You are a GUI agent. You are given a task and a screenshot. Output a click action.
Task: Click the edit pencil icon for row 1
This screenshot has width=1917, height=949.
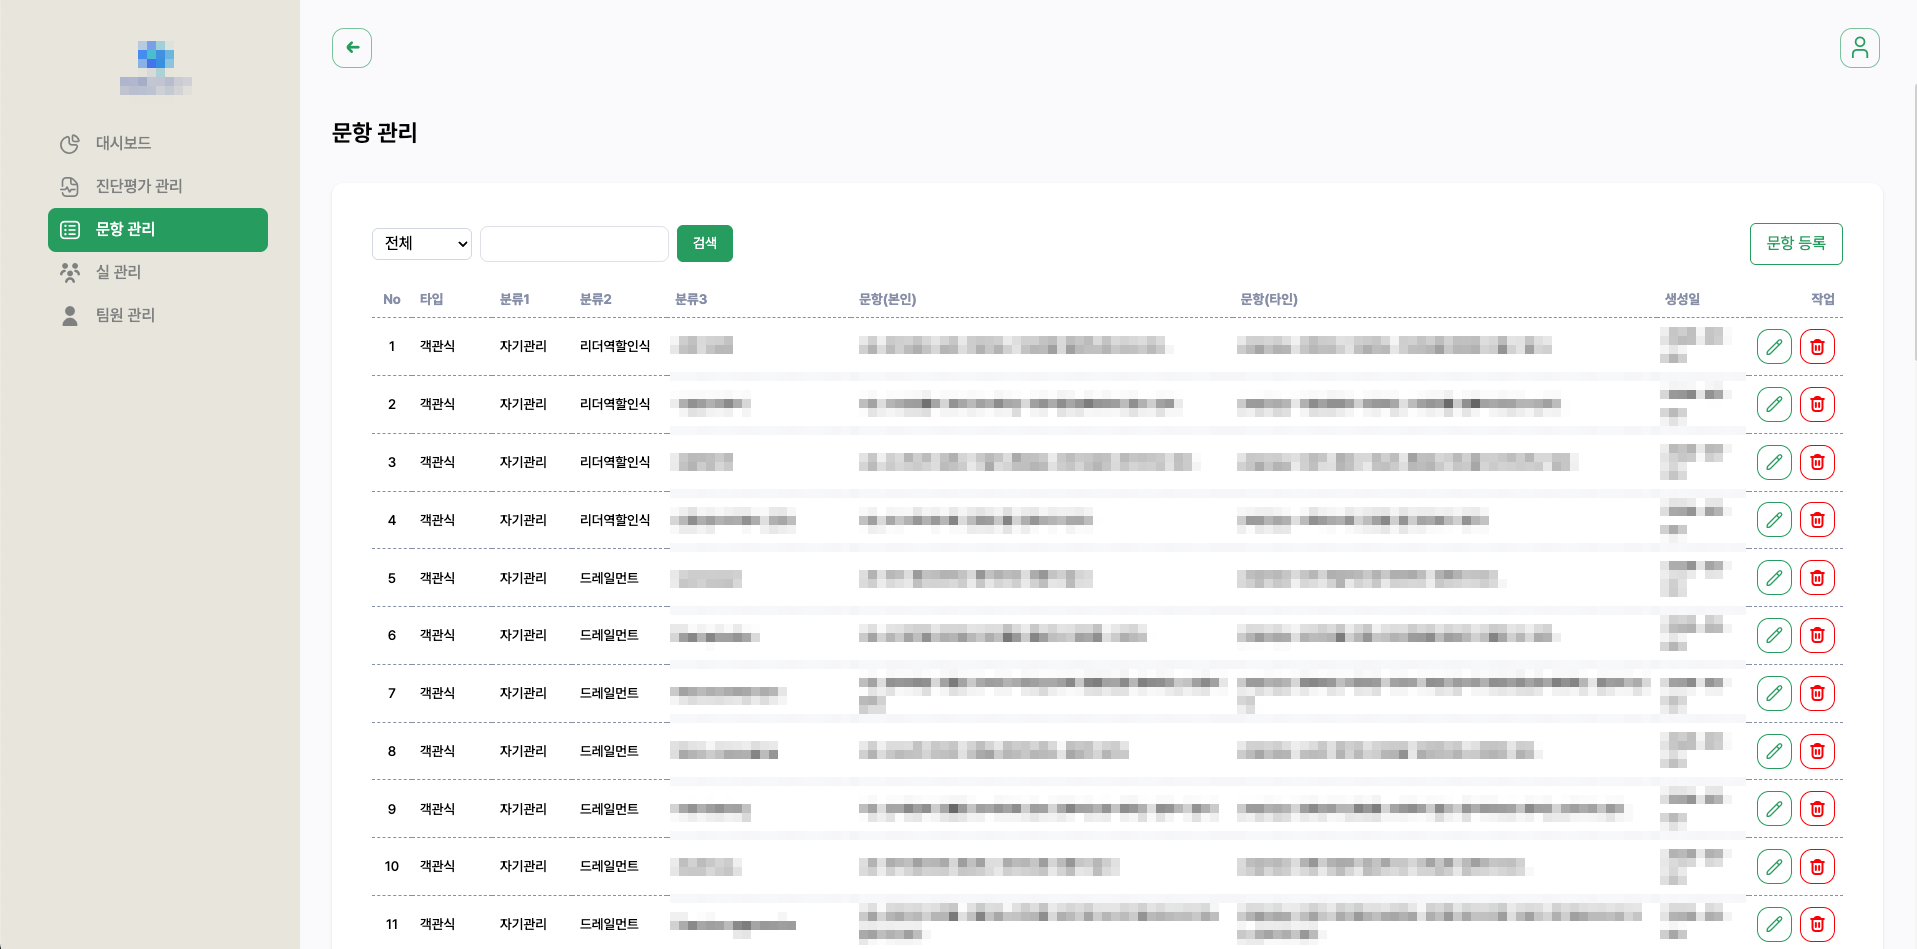coord(1774,347)
